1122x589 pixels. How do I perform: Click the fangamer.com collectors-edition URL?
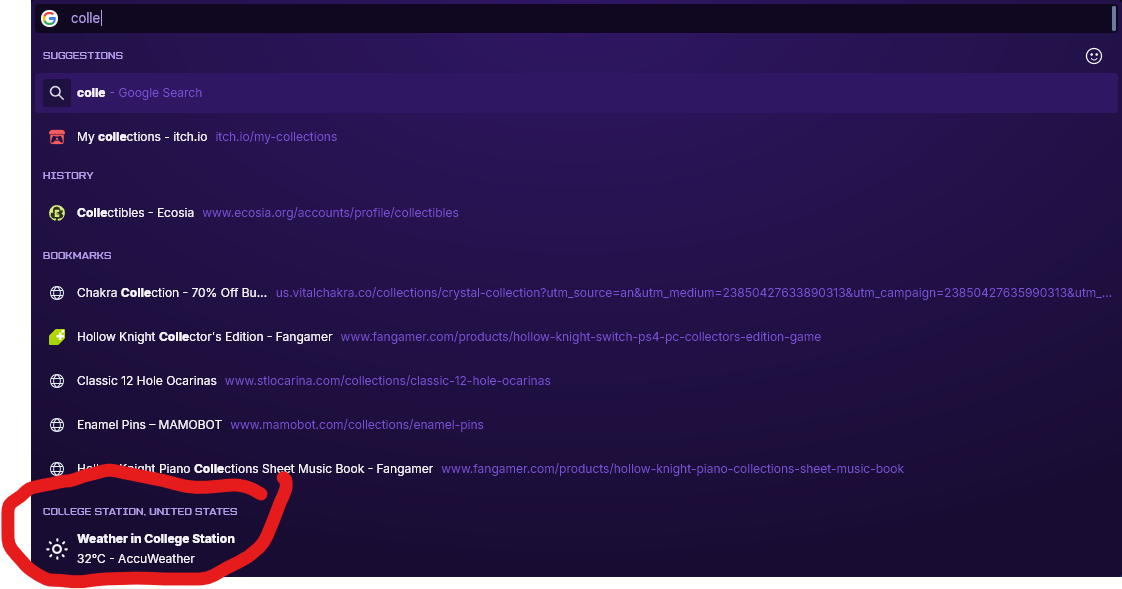coord(580,337)
